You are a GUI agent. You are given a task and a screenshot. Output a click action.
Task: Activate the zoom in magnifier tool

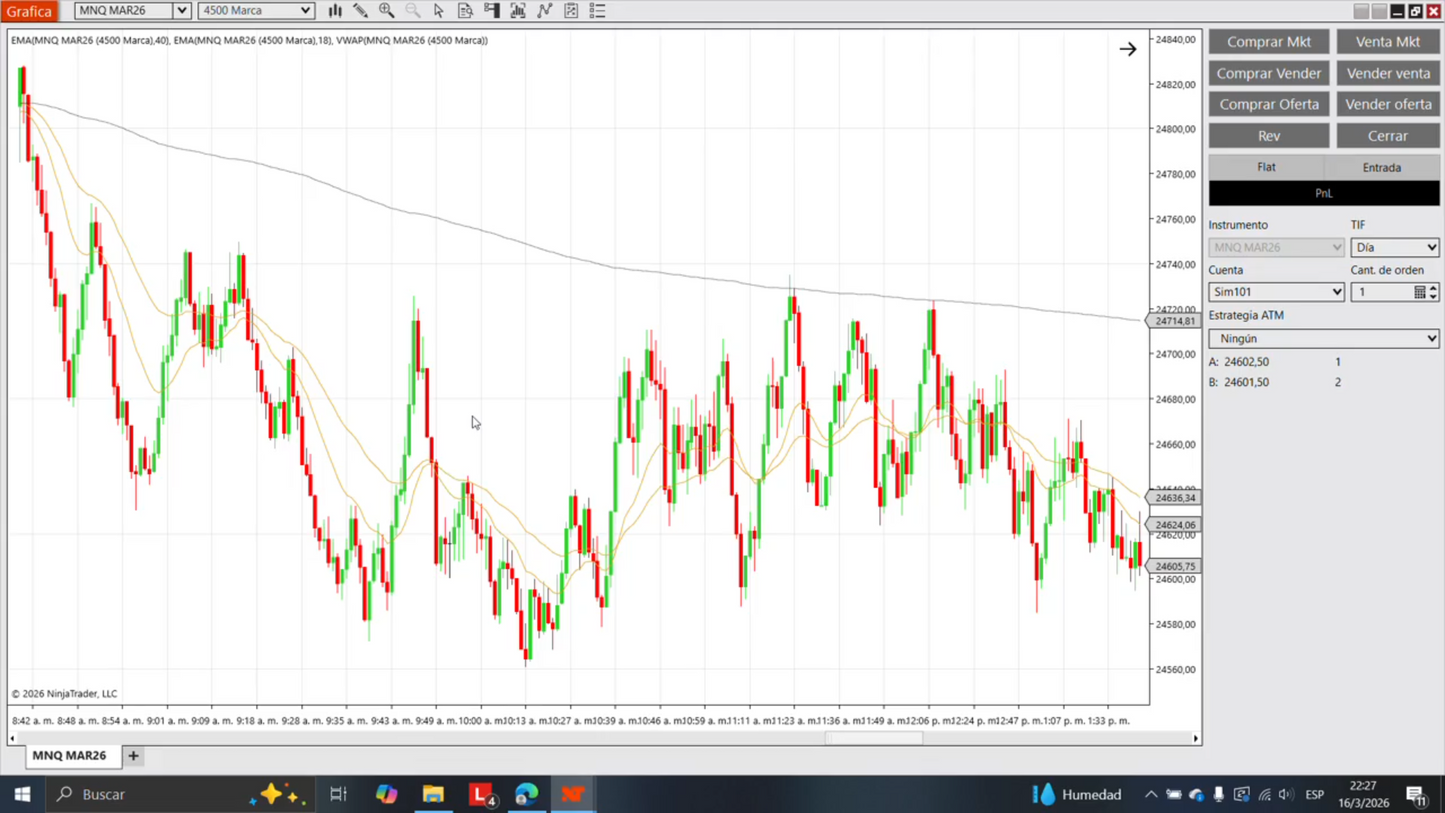coord(387,11)
